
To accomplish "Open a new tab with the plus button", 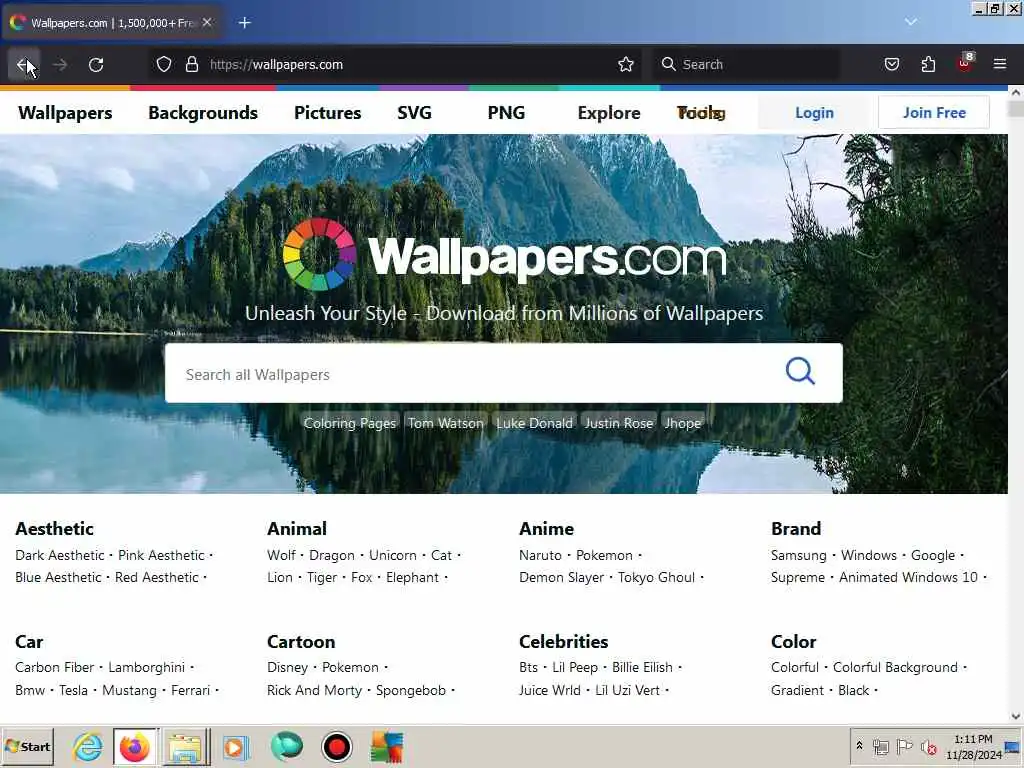I will pyautogui.click(x=244, y=23).
